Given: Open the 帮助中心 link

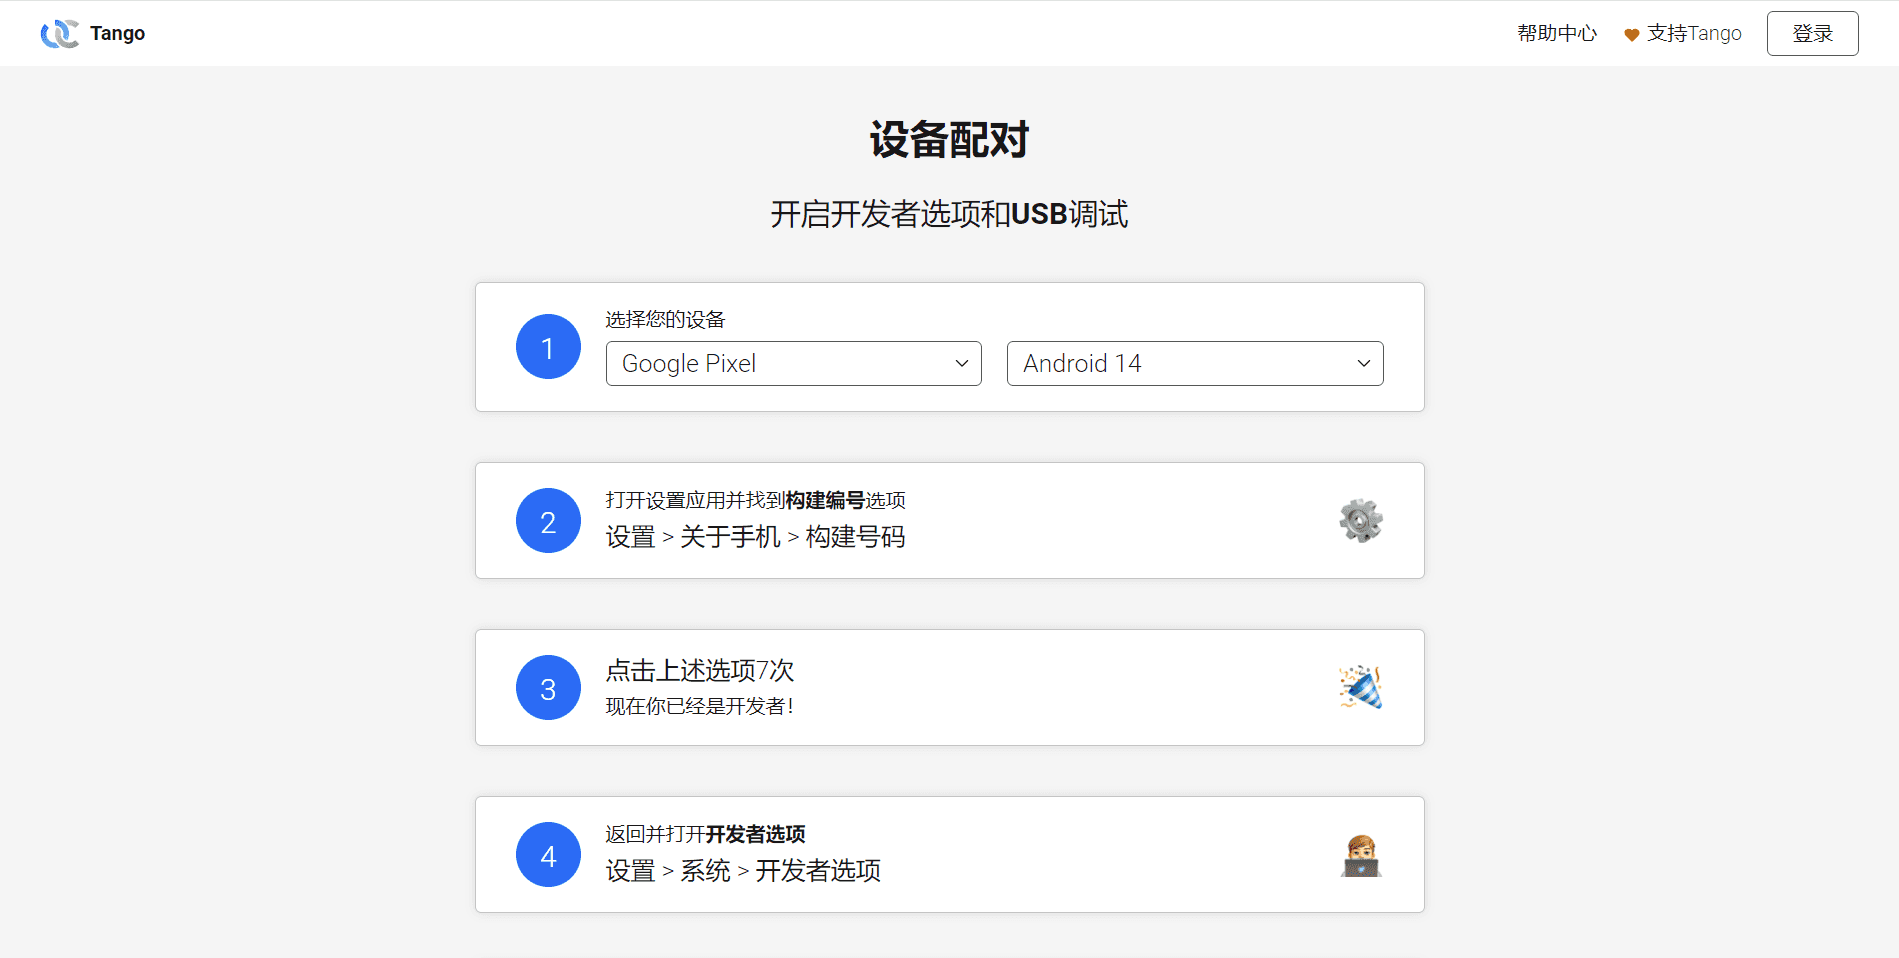Looking at the screenshot, I should click(x=1557, y=33).
